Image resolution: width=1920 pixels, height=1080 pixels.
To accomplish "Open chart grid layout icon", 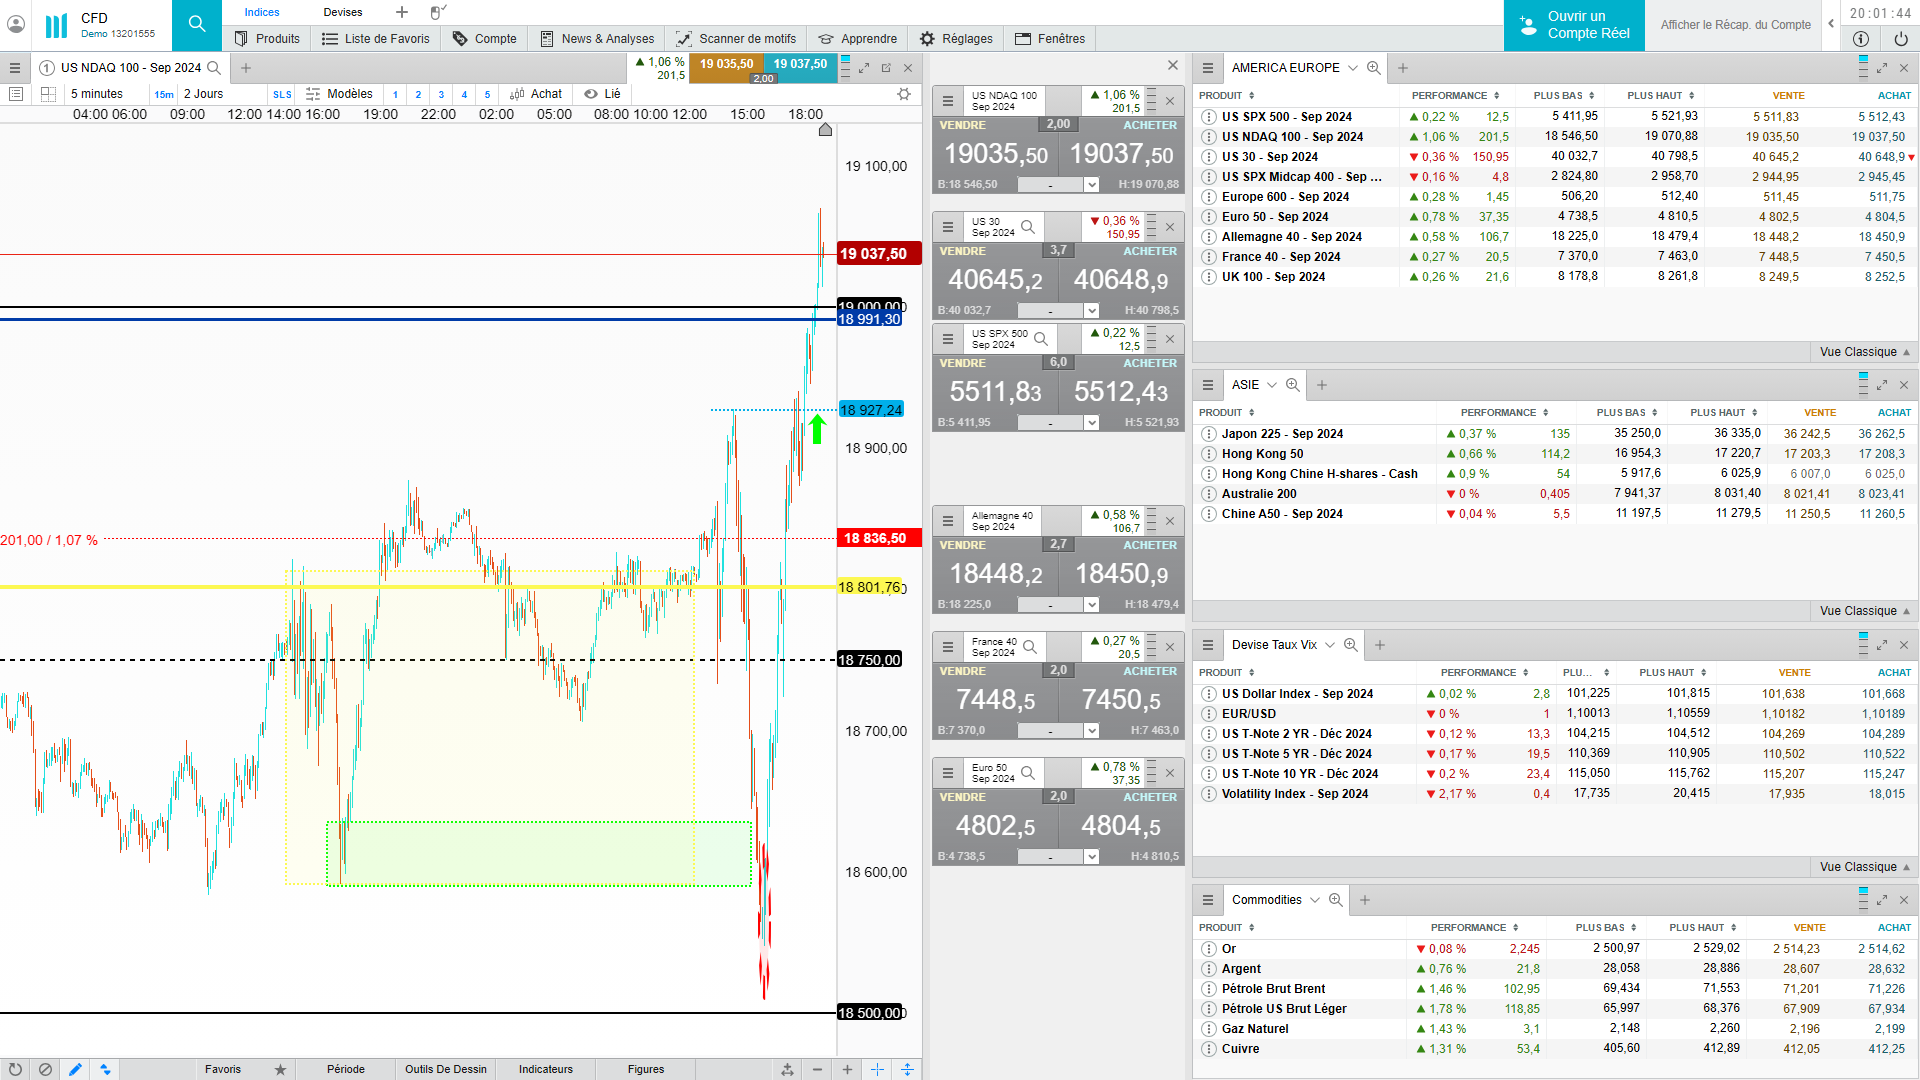I will pos(48,94).
